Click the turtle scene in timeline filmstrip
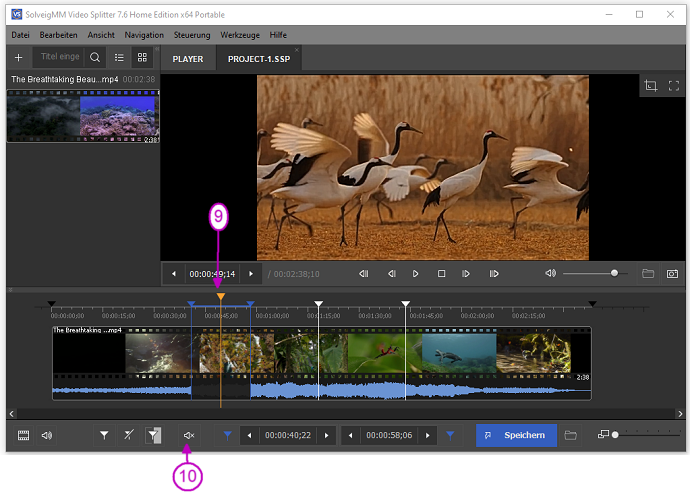Image resolution: width=690 pixels, height=497 pixels. [x=459, y=353]
